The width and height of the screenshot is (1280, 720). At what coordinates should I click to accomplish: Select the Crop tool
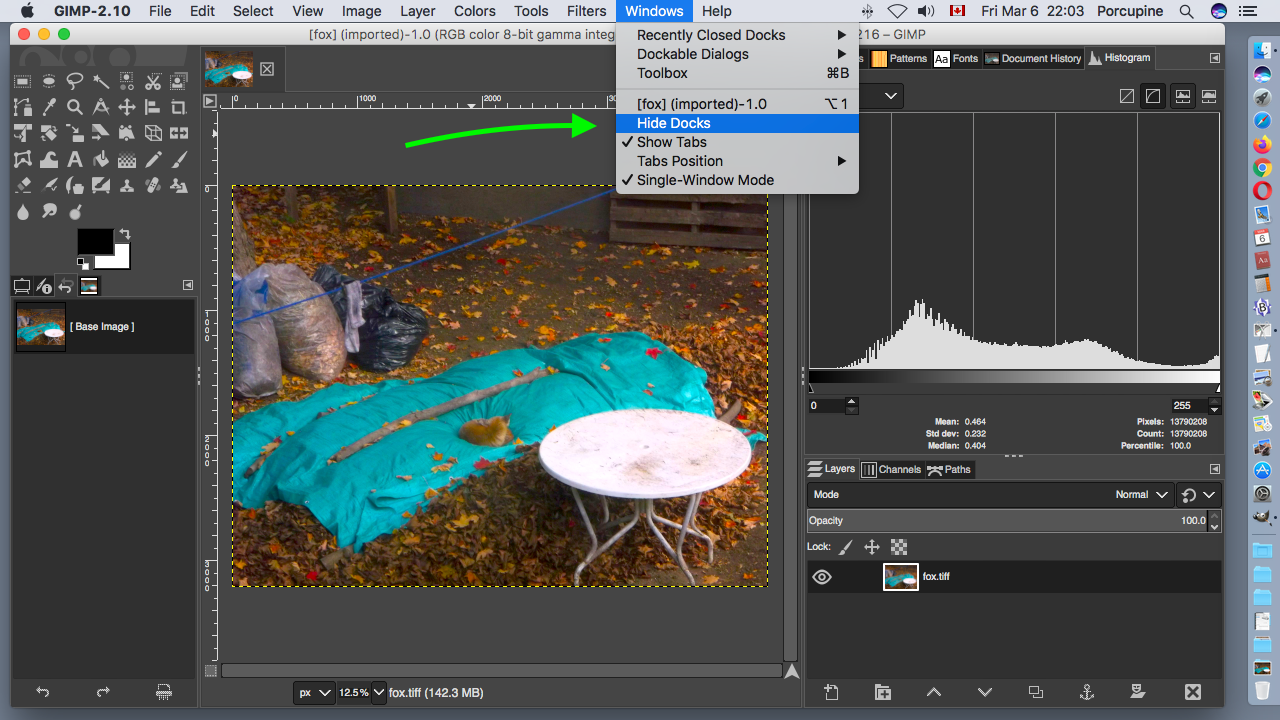pyautogui.click(x=179, y=107)
